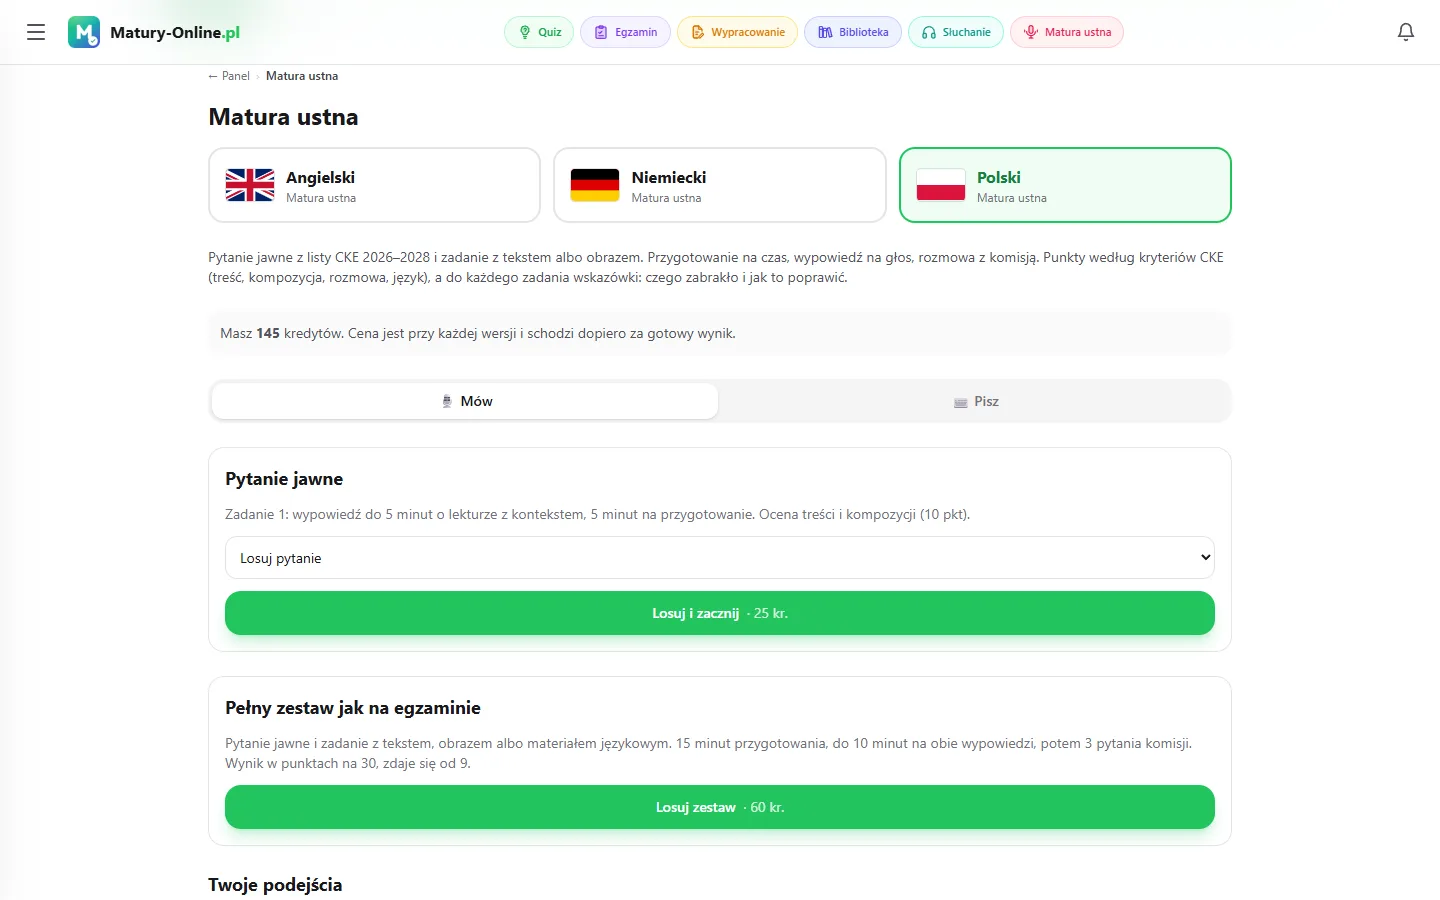Expand the Losuj pytanie dropdown
Viewport: 1440px width, 900px height.
click(x=720, y=558)
